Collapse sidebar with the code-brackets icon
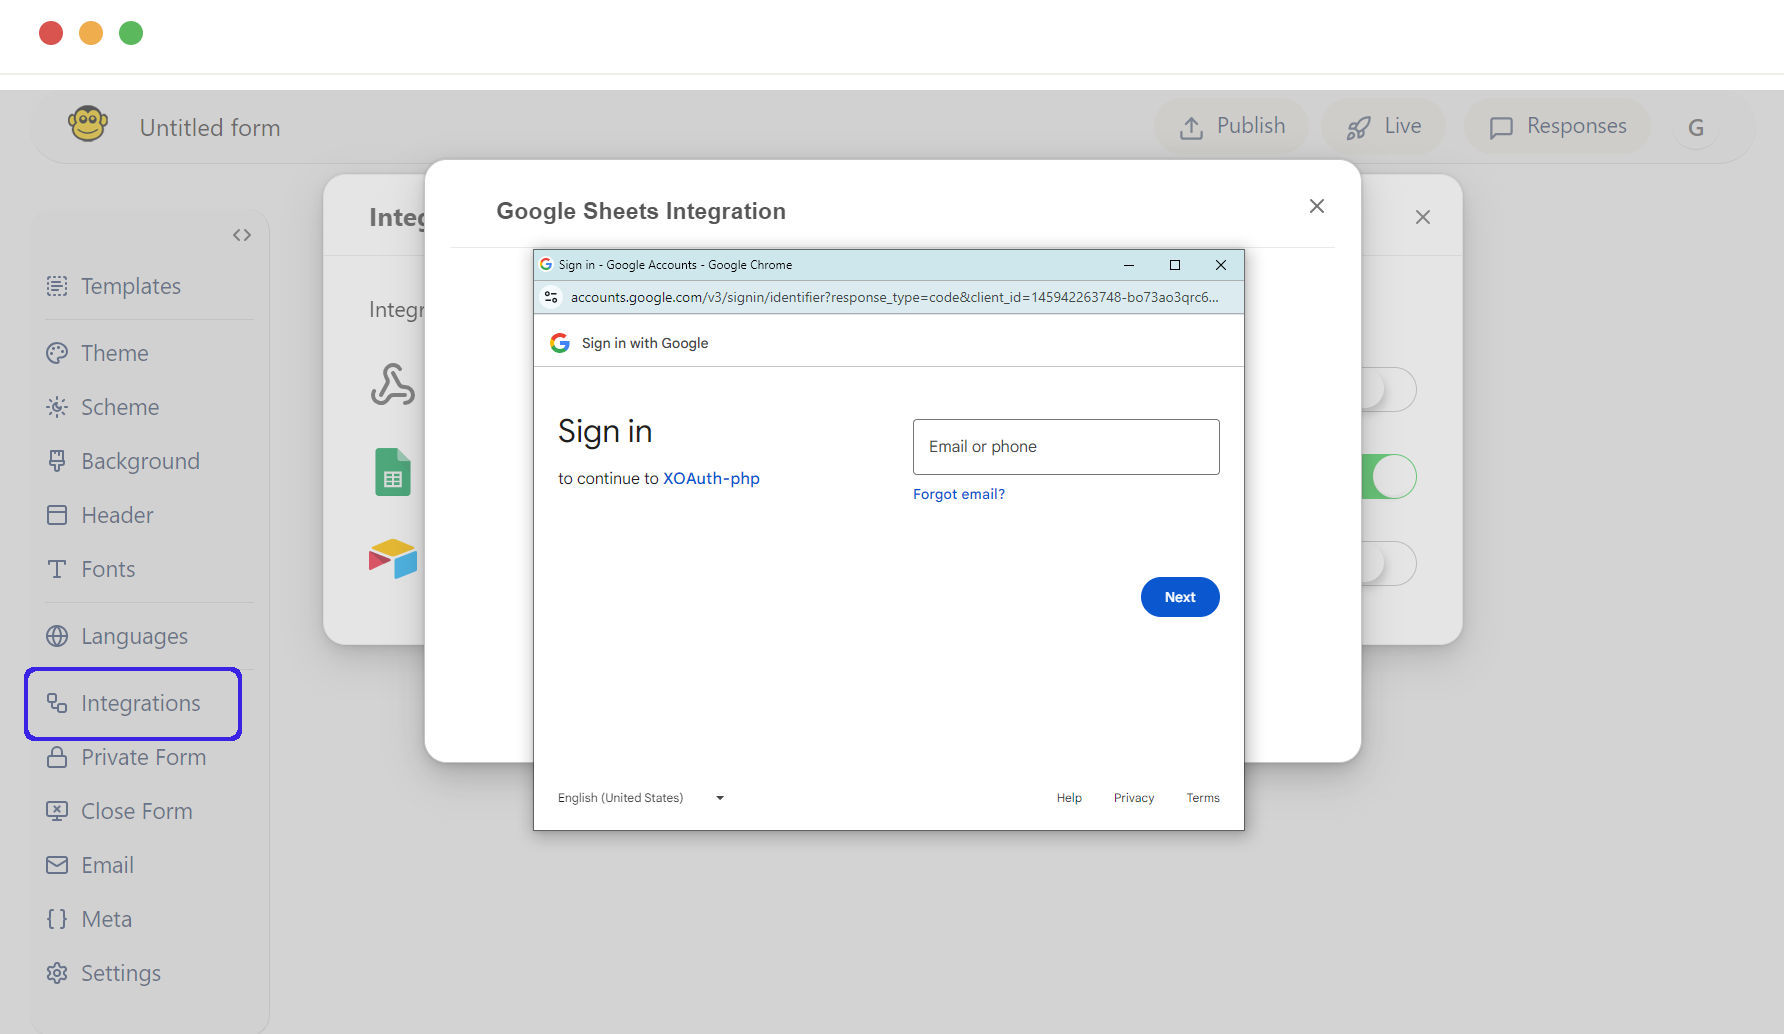 click(241, 235)
